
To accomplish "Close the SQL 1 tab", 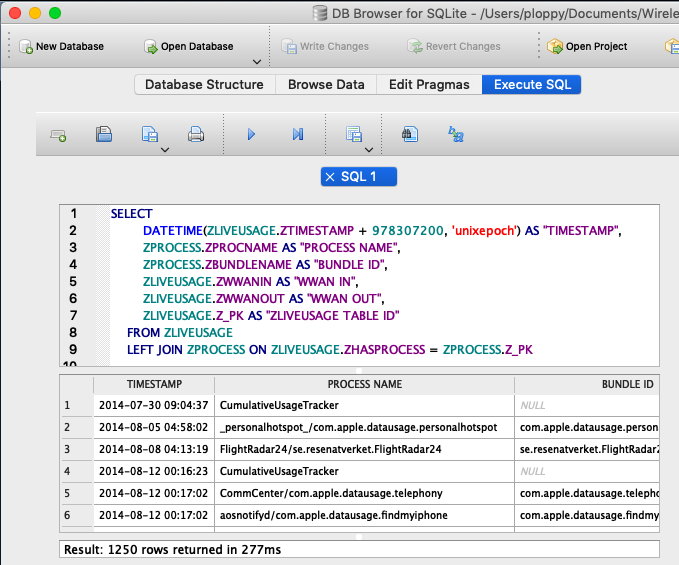I will [330, 177].
